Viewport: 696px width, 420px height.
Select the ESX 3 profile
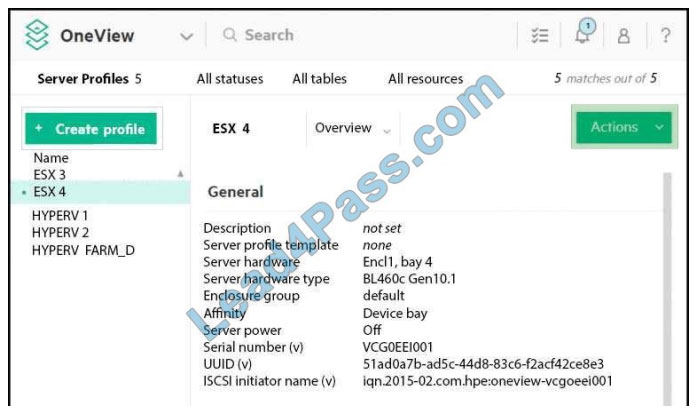tap(49, 174)
